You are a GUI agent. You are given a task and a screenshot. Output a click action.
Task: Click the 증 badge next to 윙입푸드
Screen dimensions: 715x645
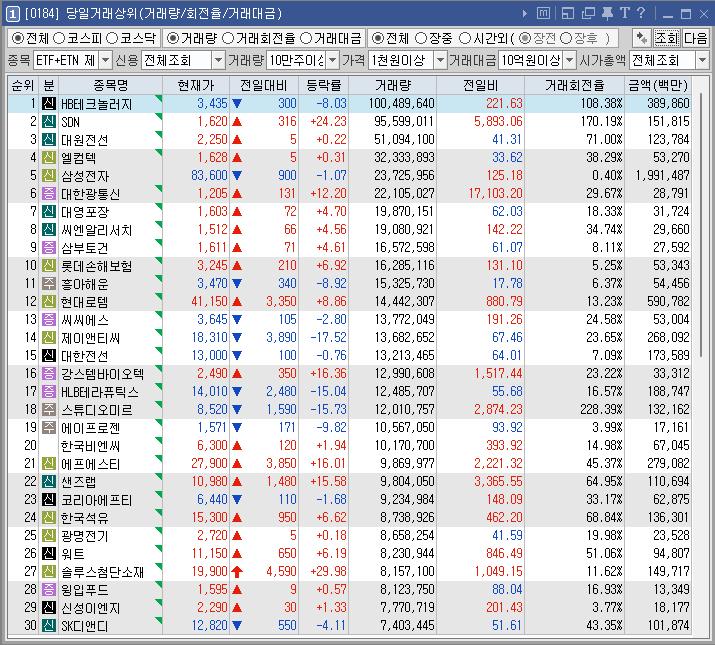point(49,589)
